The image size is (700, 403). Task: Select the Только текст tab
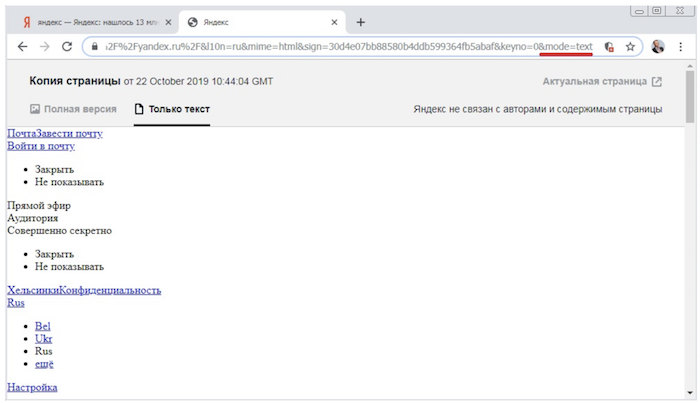click(x=172, y=109)
